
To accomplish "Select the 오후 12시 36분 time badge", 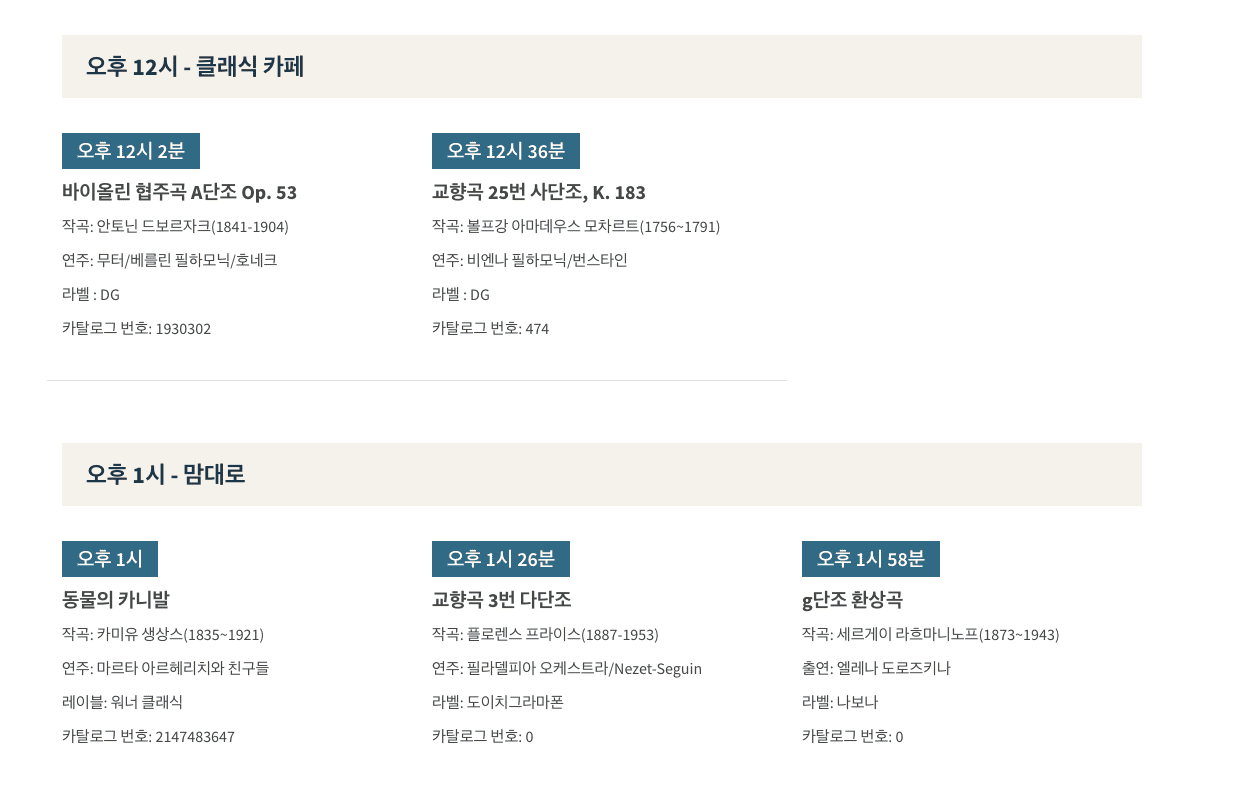I will click(x=506, y=151).
